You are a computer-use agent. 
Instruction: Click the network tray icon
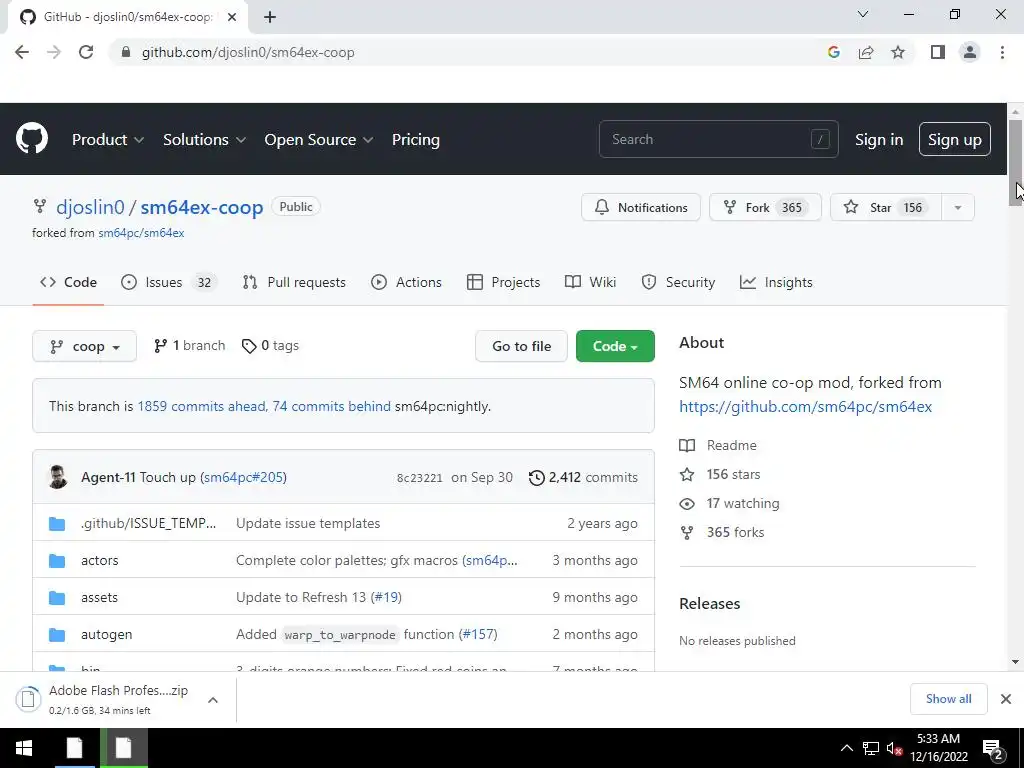[871, 749]
